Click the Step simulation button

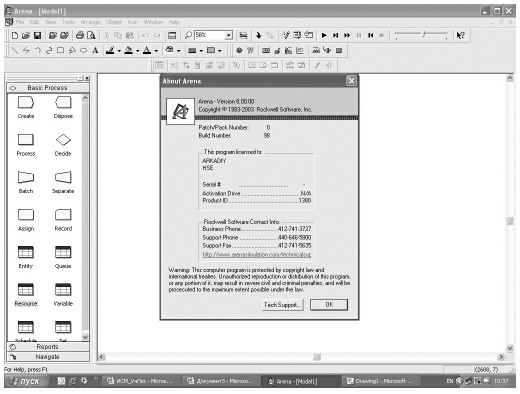point(336,35)
